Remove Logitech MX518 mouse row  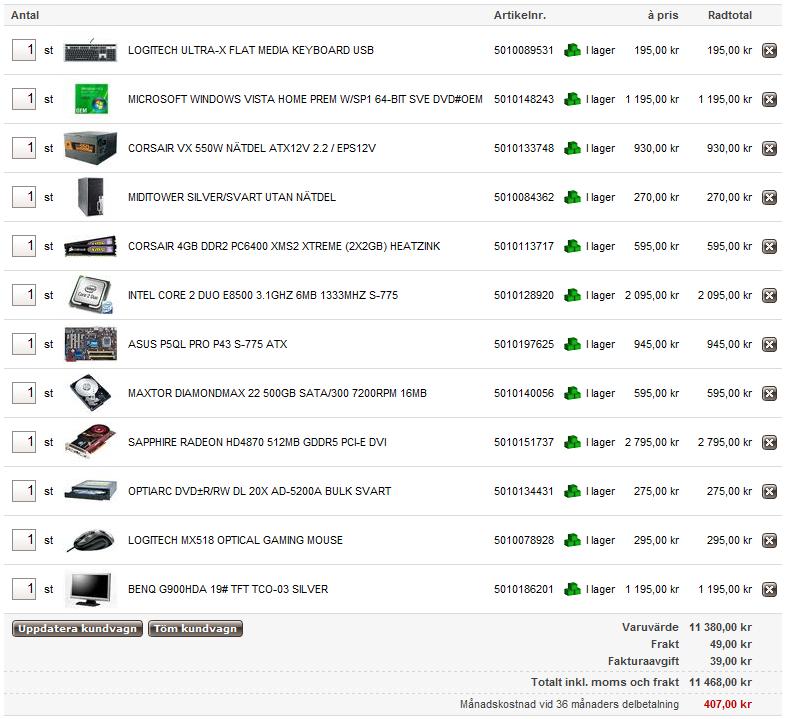(x=769, y=540)
